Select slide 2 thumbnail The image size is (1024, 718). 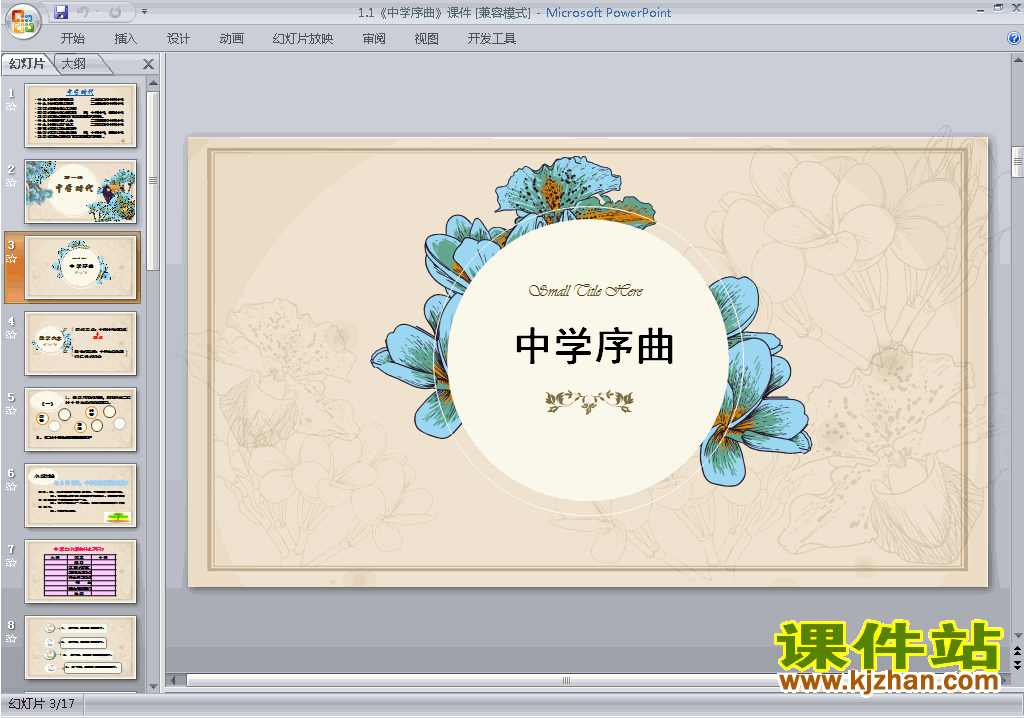pos(80,191)
